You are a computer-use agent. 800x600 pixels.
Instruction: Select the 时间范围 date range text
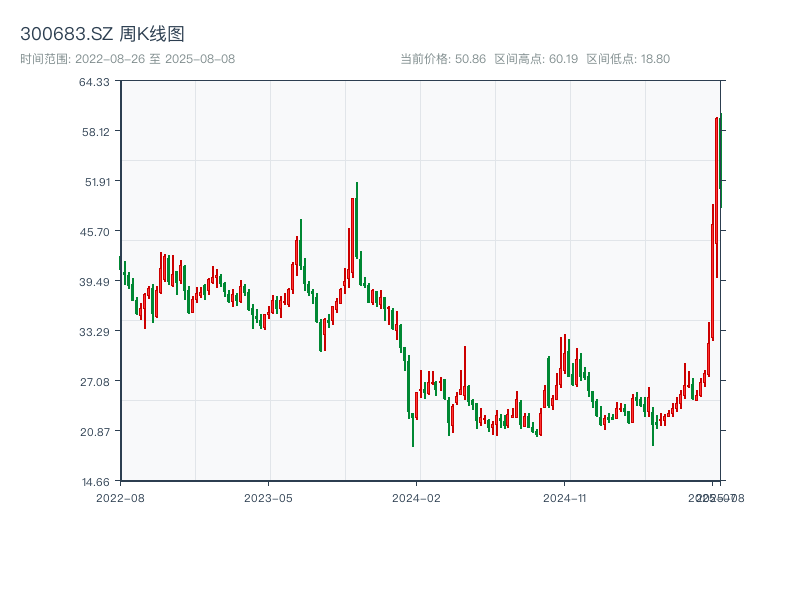(127, 59)
